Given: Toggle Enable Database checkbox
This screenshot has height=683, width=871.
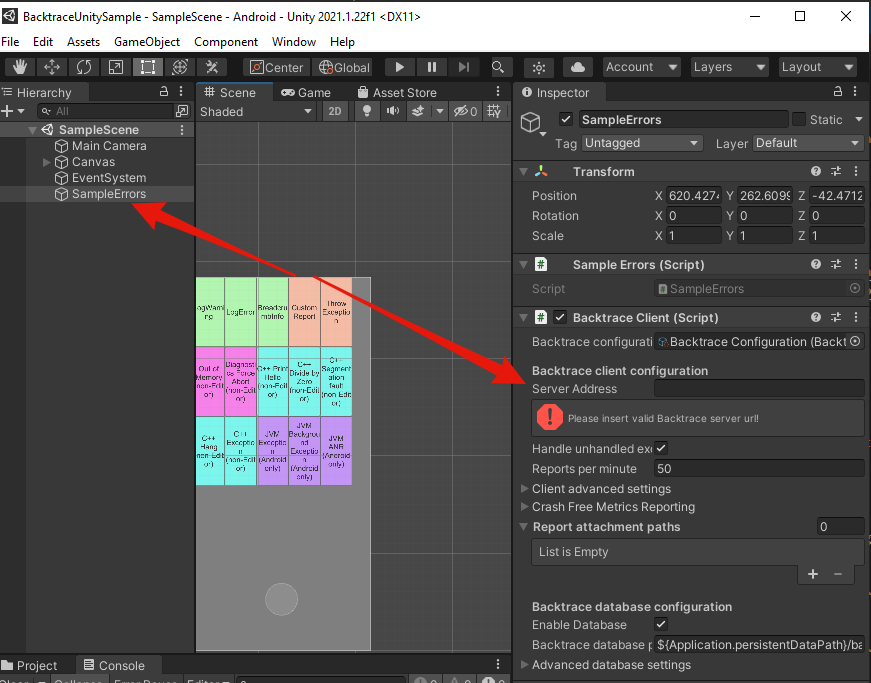Looking at the screenshot, I should [x=661, y=624].
